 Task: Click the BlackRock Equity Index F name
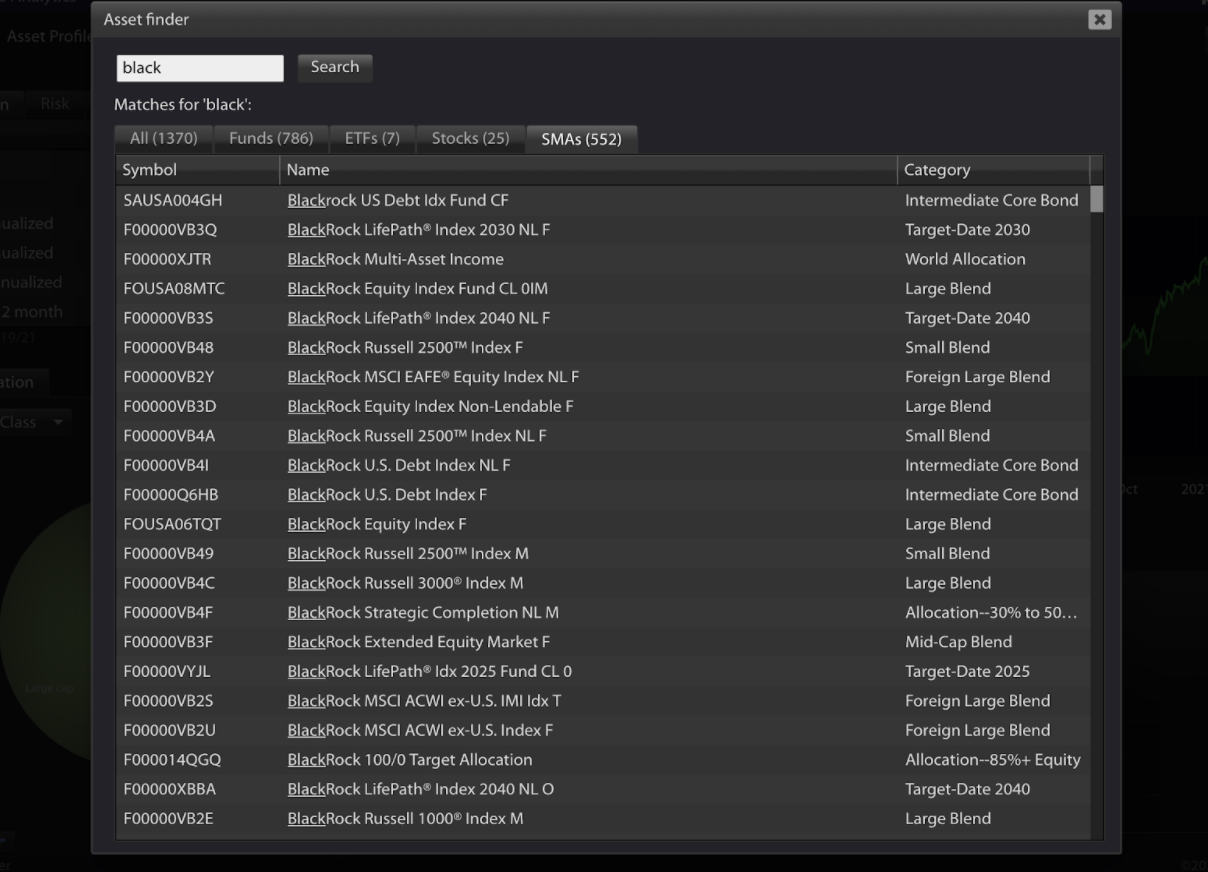[377, 524]
